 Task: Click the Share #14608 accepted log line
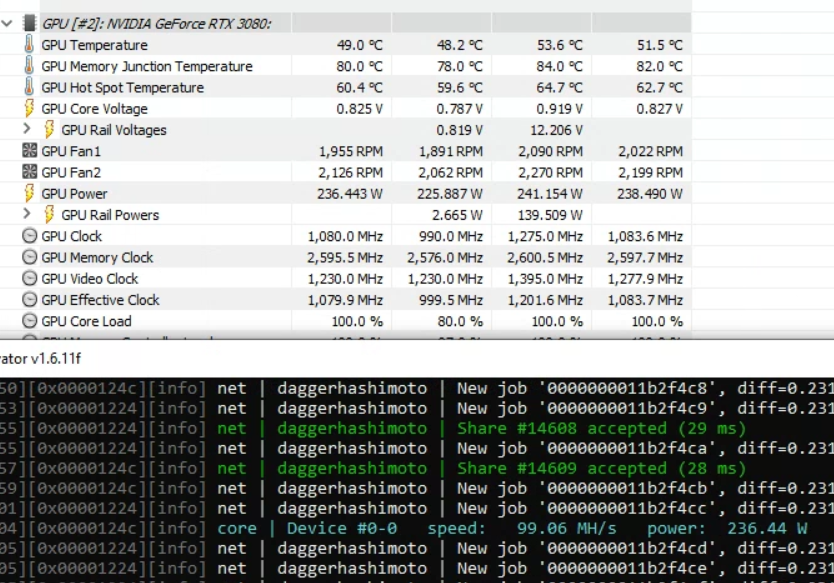coord(372,428)
